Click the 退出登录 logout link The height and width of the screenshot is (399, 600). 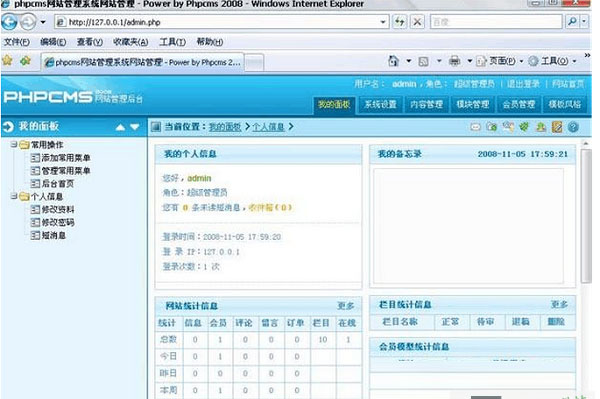click(x=523, y=84)
